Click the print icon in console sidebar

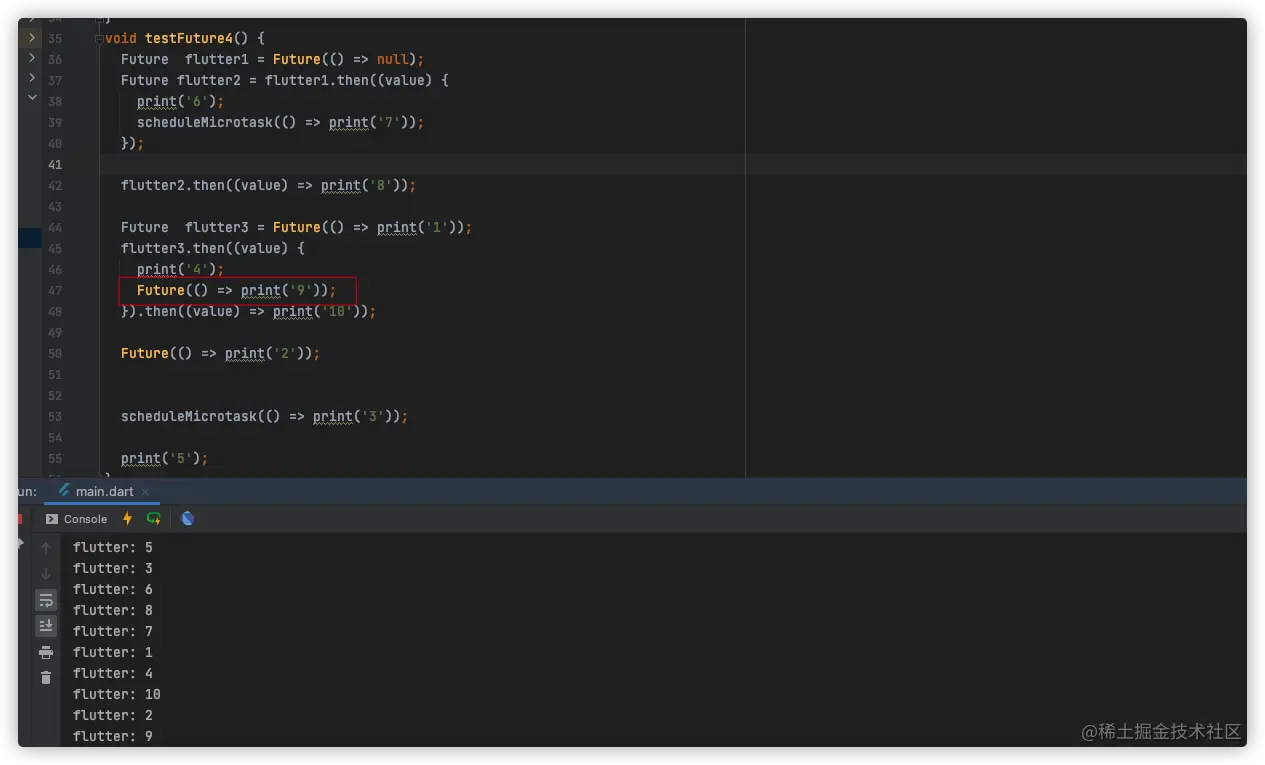[x=46, y=652]
